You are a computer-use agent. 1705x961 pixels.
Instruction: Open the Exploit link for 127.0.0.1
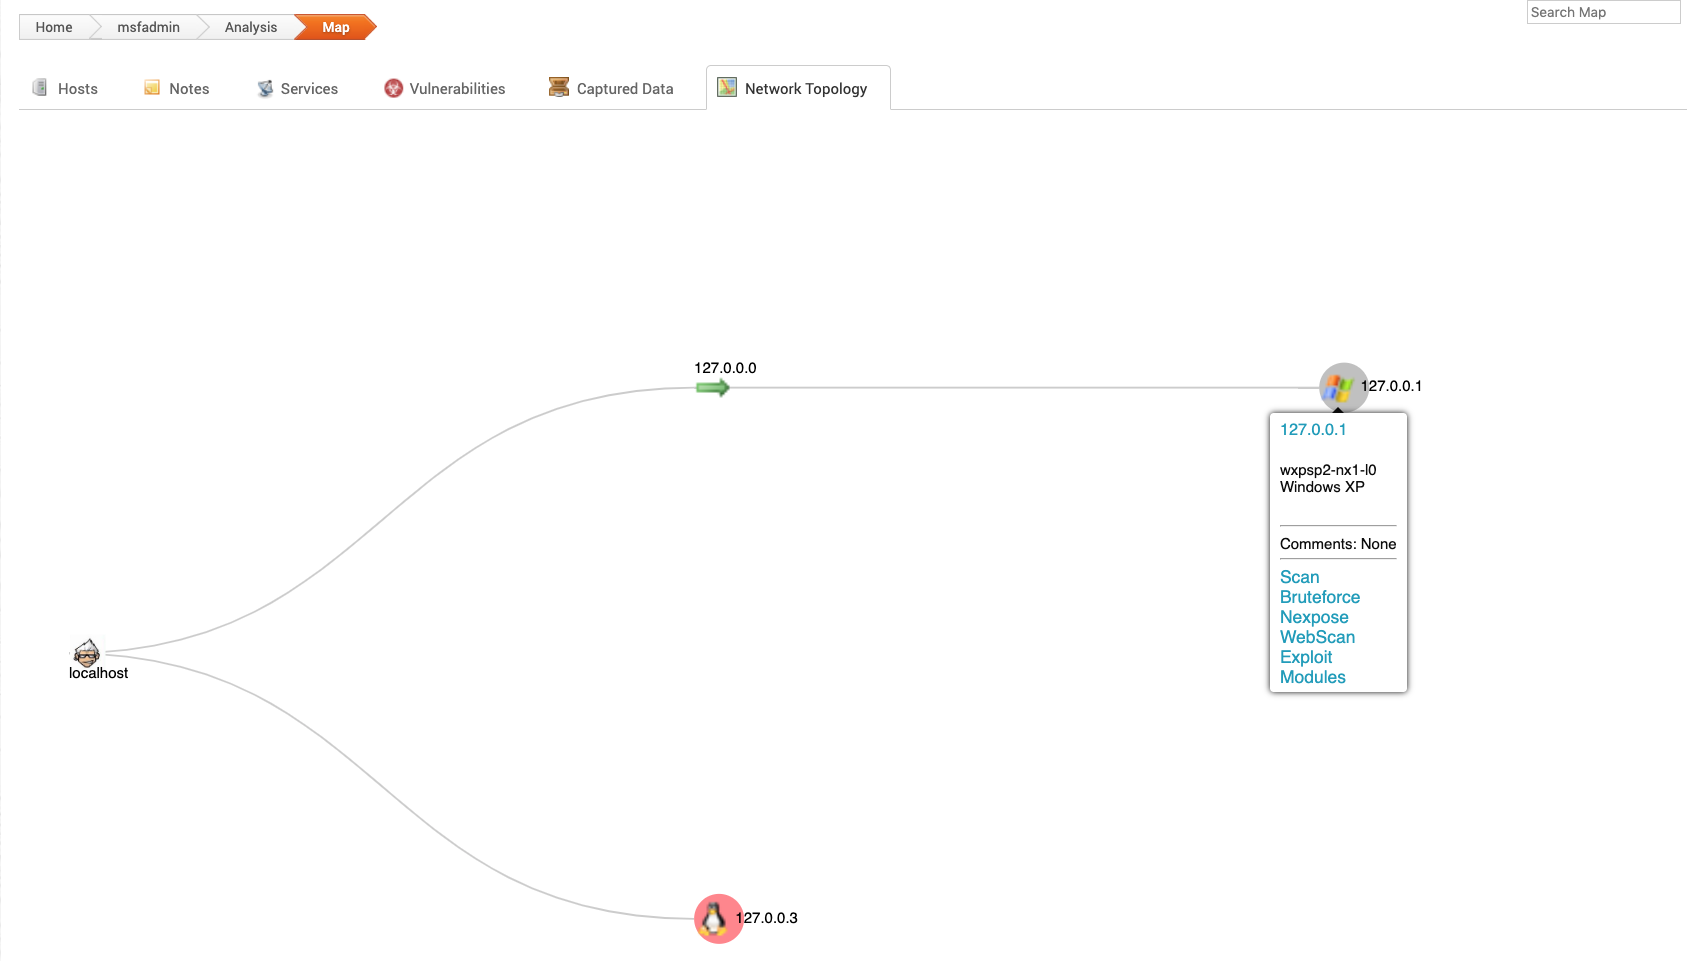(1305, 657)
